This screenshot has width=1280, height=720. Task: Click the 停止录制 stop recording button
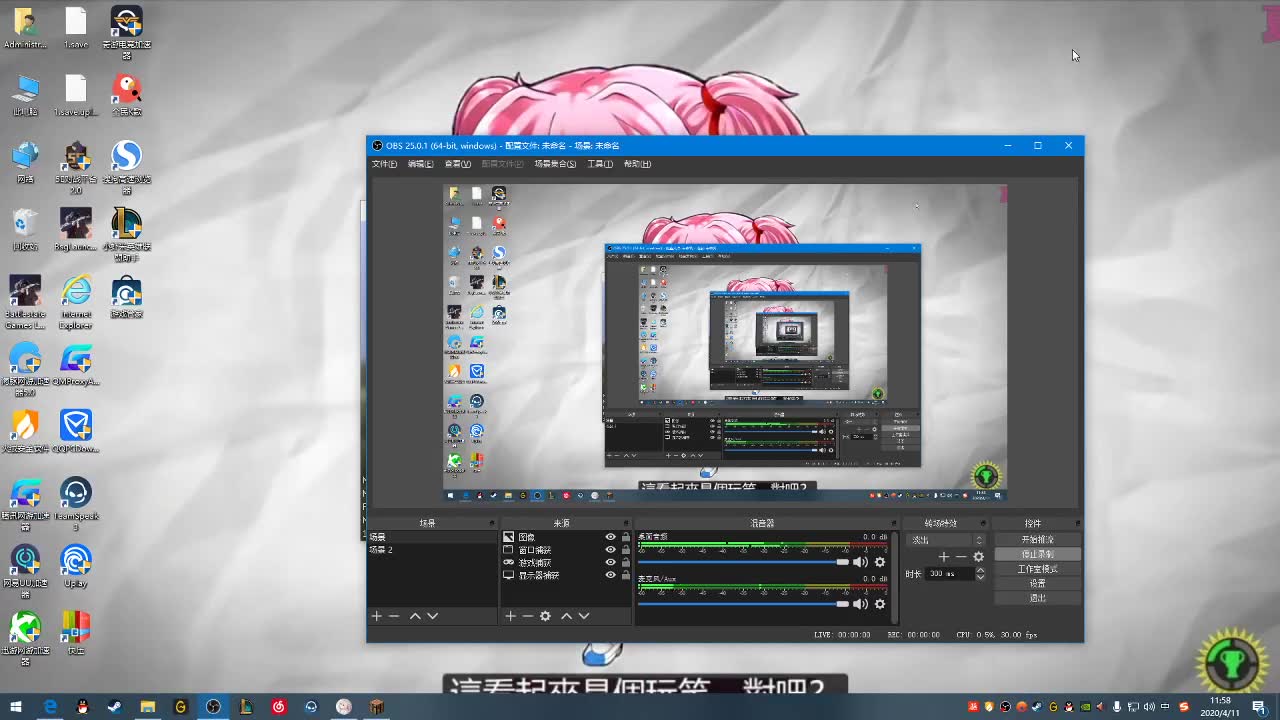click(x=1037, y=554)
